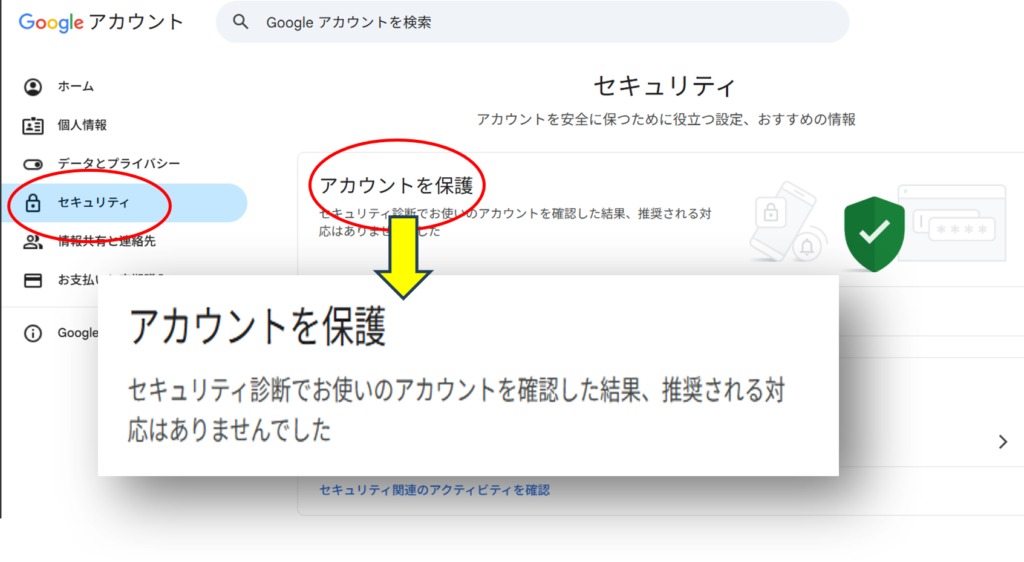Click the green shield checkmark icon
This screenshot has height=562, width=1024.
pyautogui.click(x=873, y=234)
